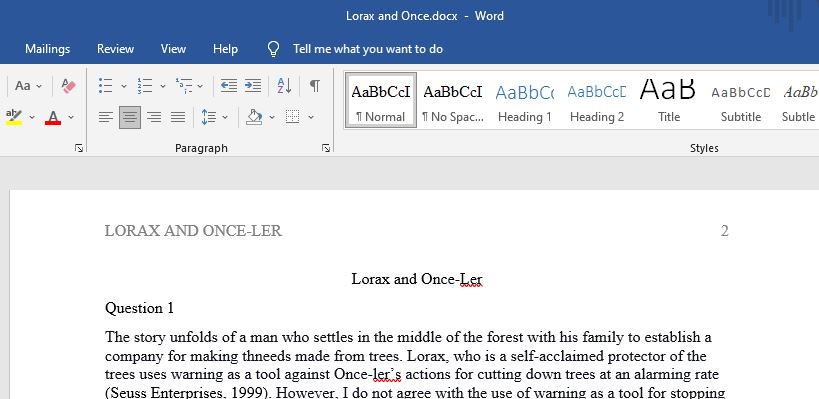
Task: Open line and paragraph spacing options
Action: [209, 117]
